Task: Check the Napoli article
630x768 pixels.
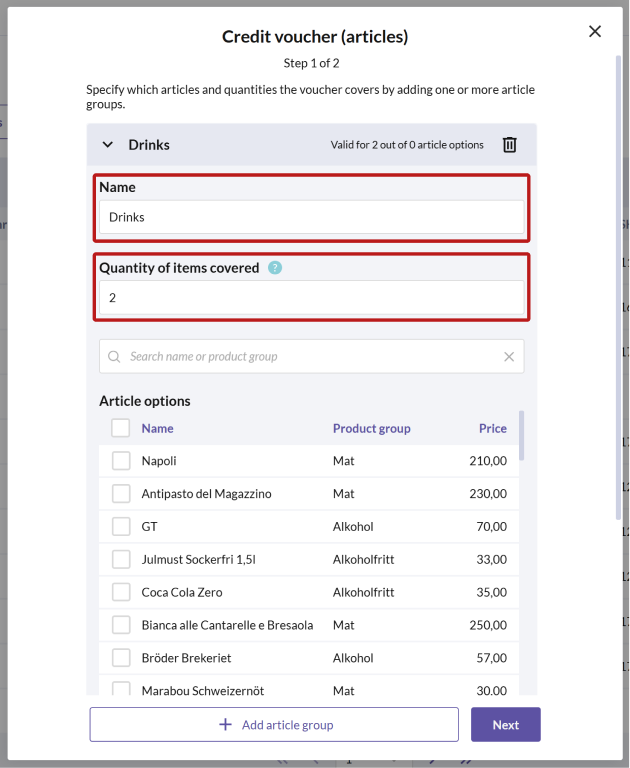Action: [121, 460]
